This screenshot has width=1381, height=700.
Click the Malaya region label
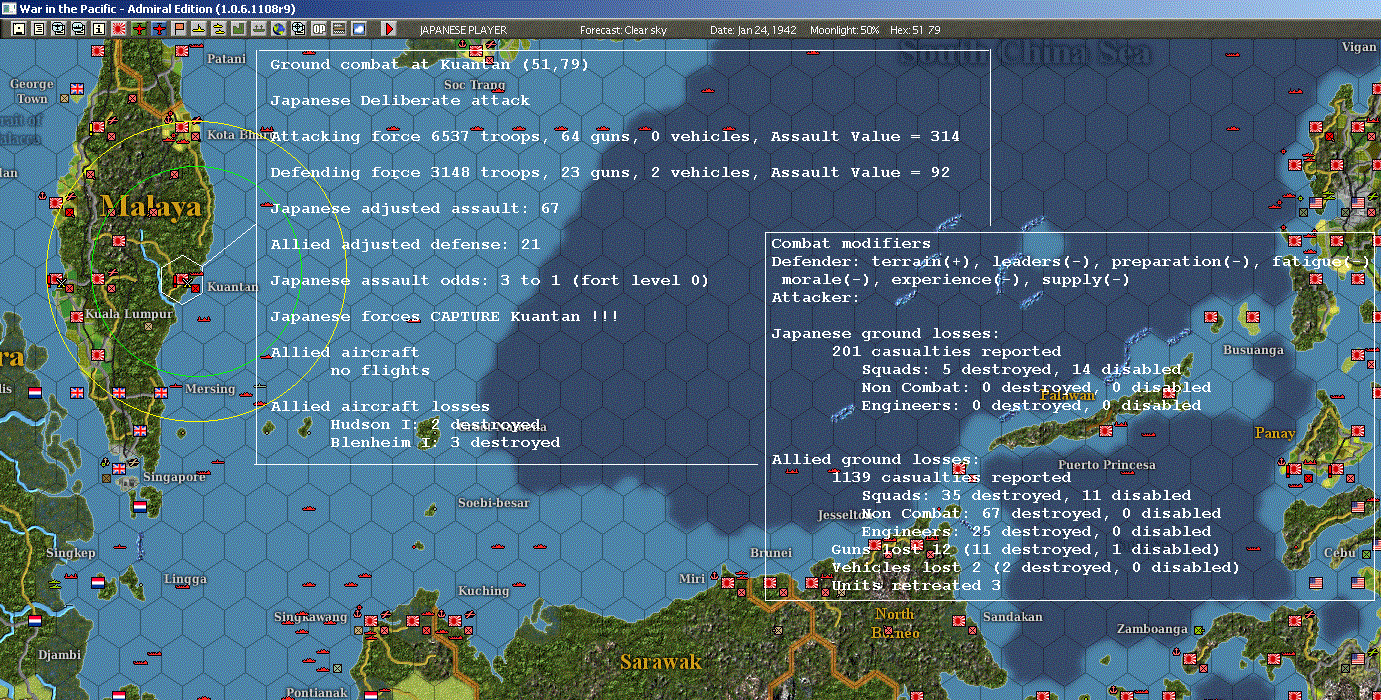[151, 207]
